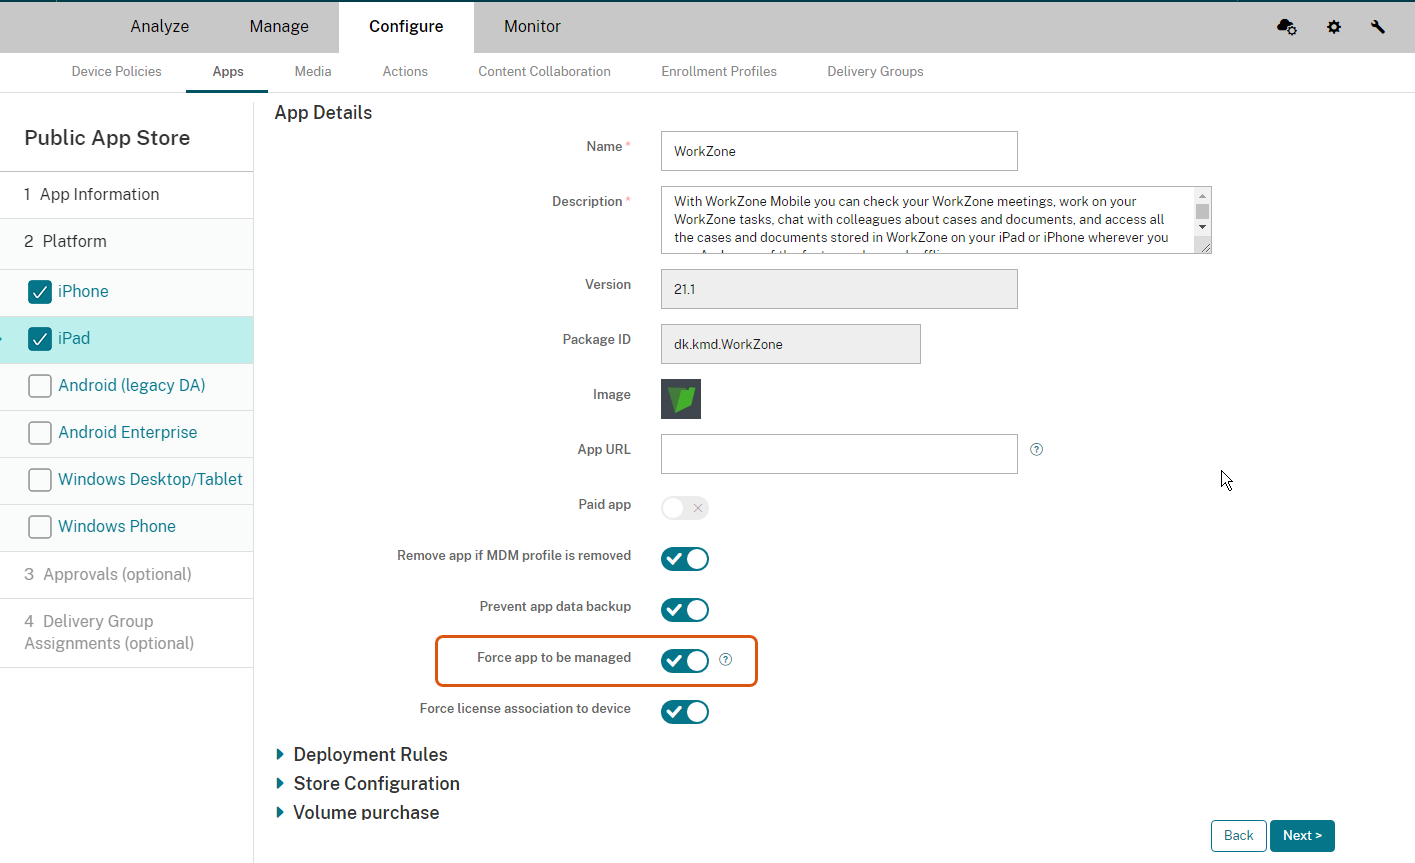
Task: Go to the Media sub-tab
Action: 313,72
